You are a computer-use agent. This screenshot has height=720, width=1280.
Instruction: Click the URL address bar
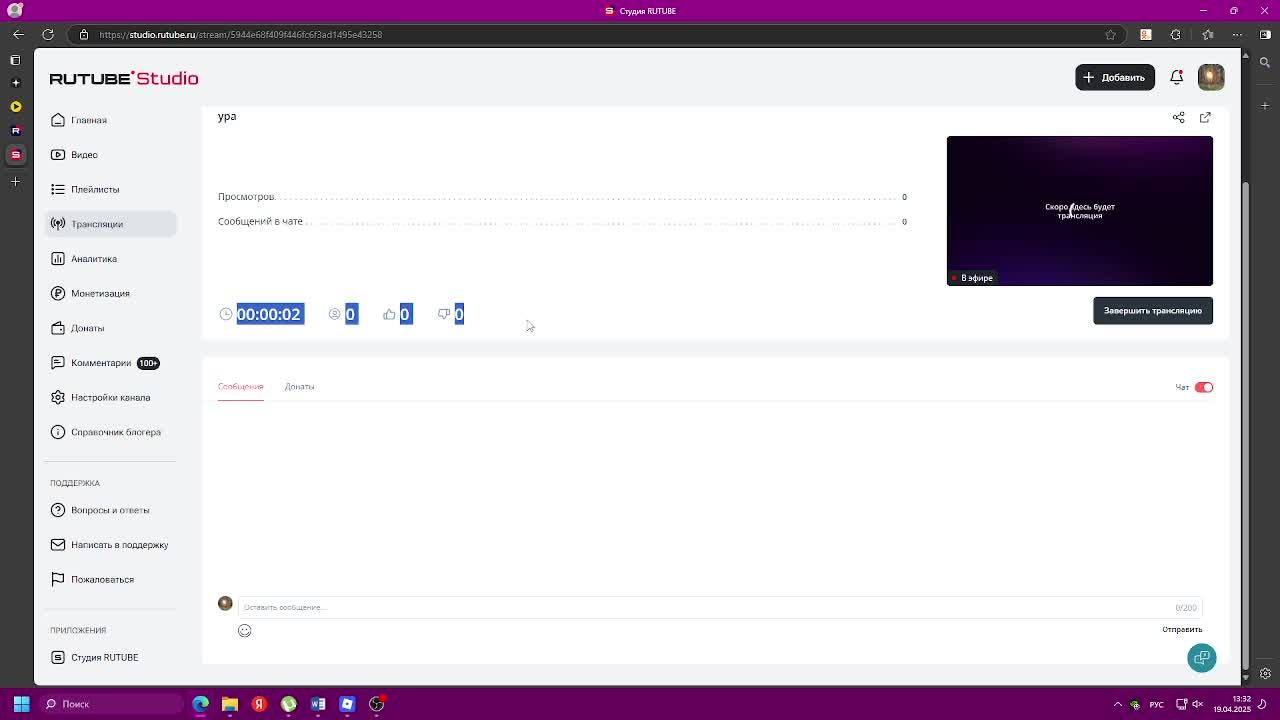pos(598,34)
